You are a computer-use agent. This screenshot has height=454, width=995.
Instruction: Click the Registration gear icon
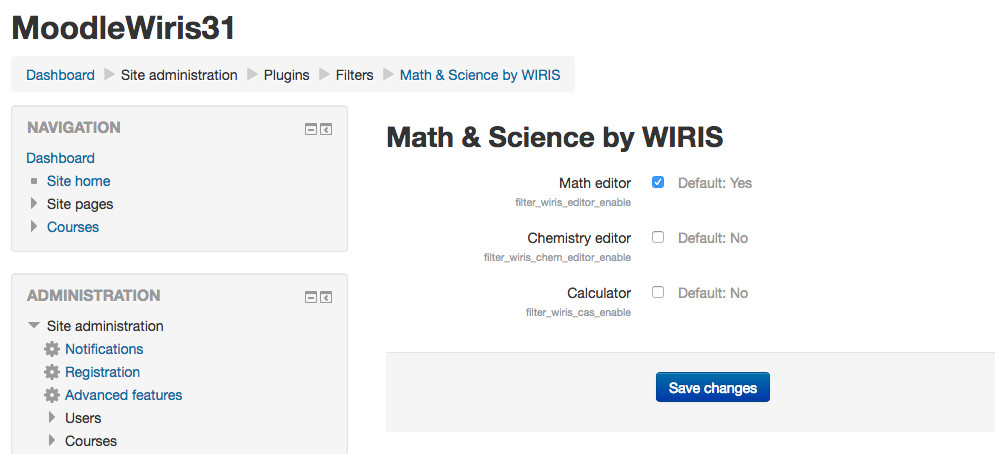[52, 372]
